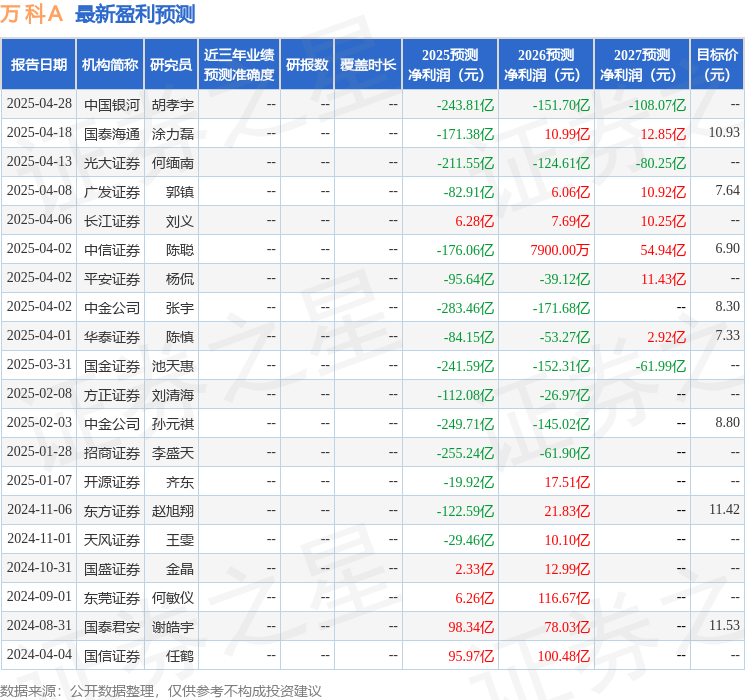Image resolution: width=745 pixels, height=700 pixels.
Task: Click the 98.34亿 profit value
Action: [471, 627]
